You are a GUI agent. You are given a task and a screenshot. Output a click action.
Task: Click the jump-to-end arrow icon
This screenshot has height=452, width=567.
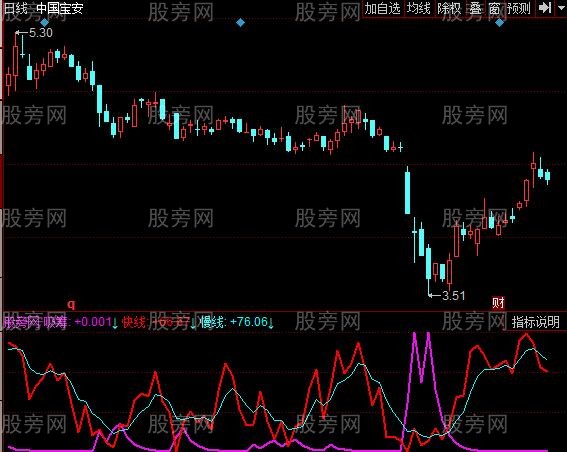click(545, 8)
